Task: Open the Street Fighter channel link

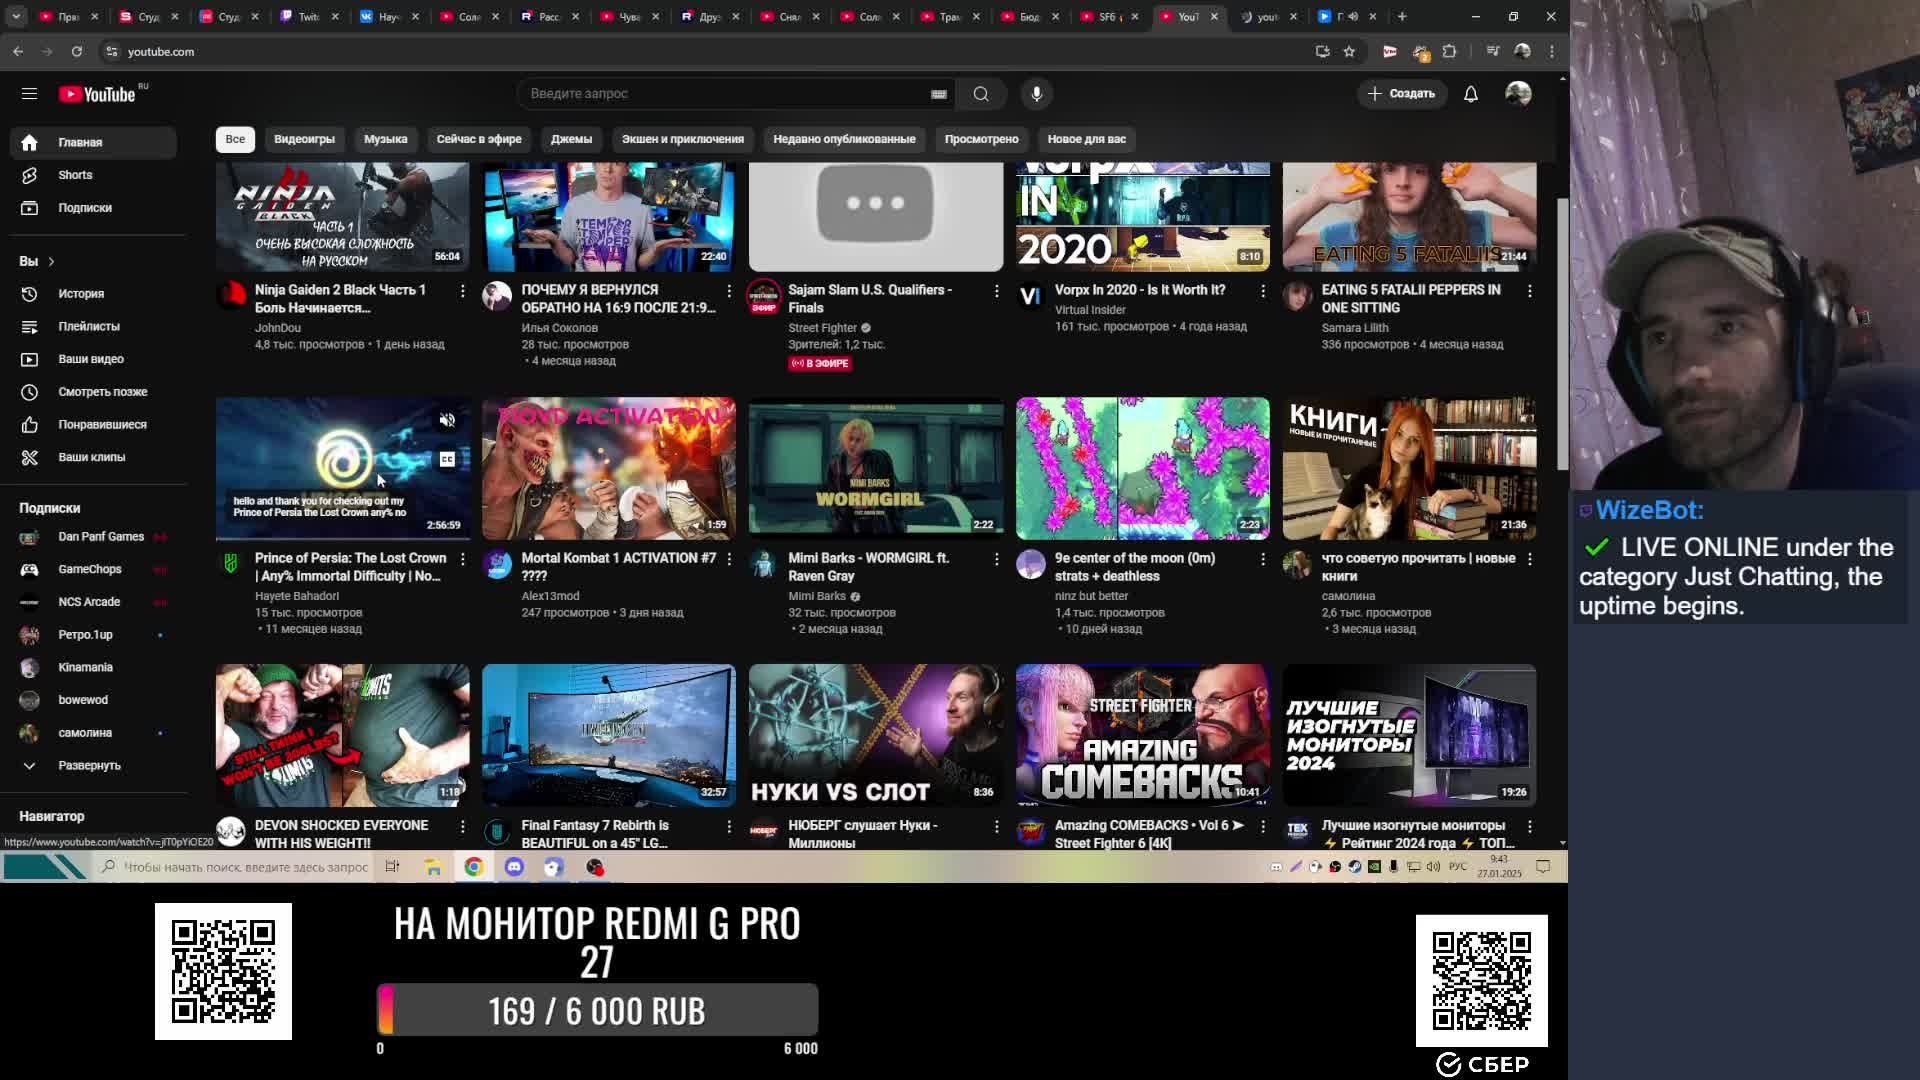Action: [822, 328]
